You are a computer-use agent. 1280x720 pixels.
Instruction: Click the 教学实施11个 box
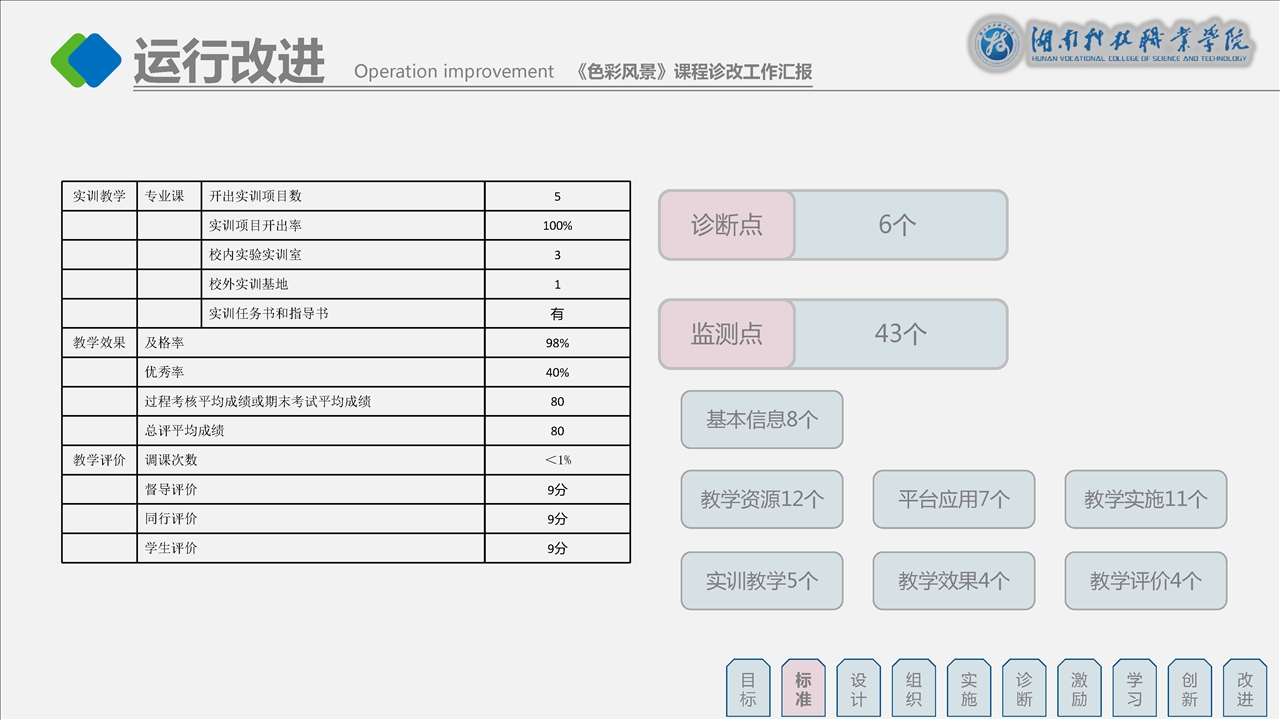click(1145, 499)
